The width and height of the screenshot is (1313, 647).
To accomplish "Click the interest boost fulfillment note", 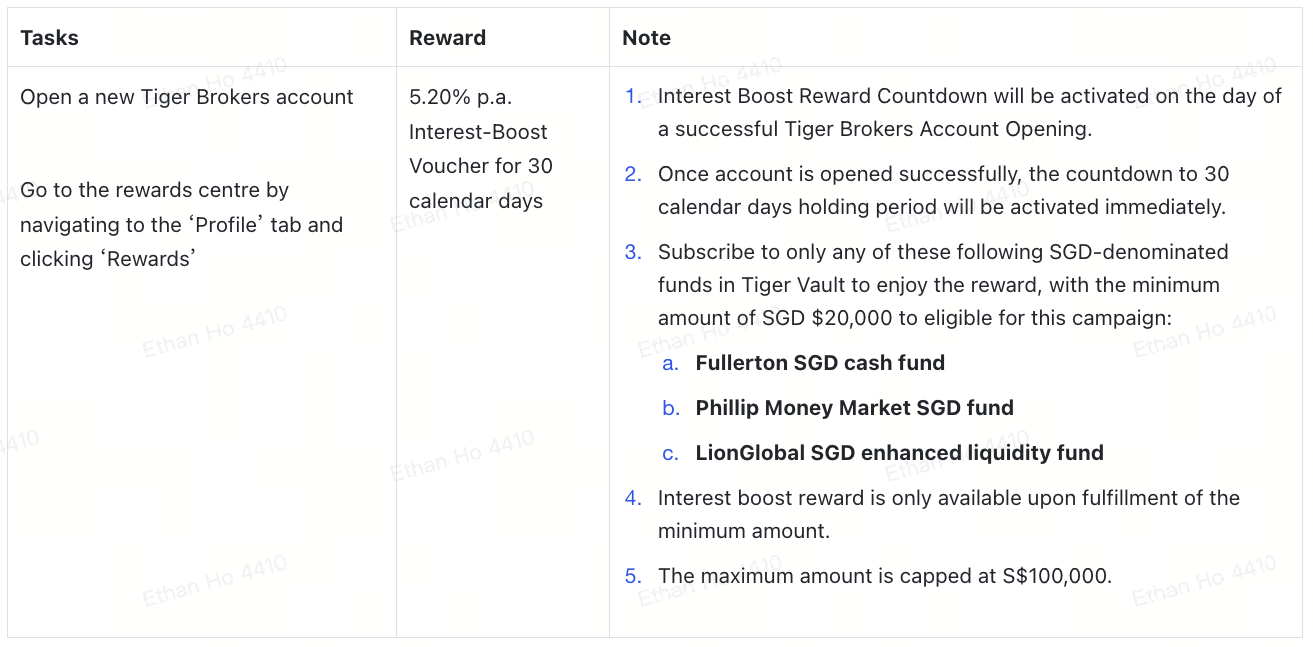I will coord(948,514).
